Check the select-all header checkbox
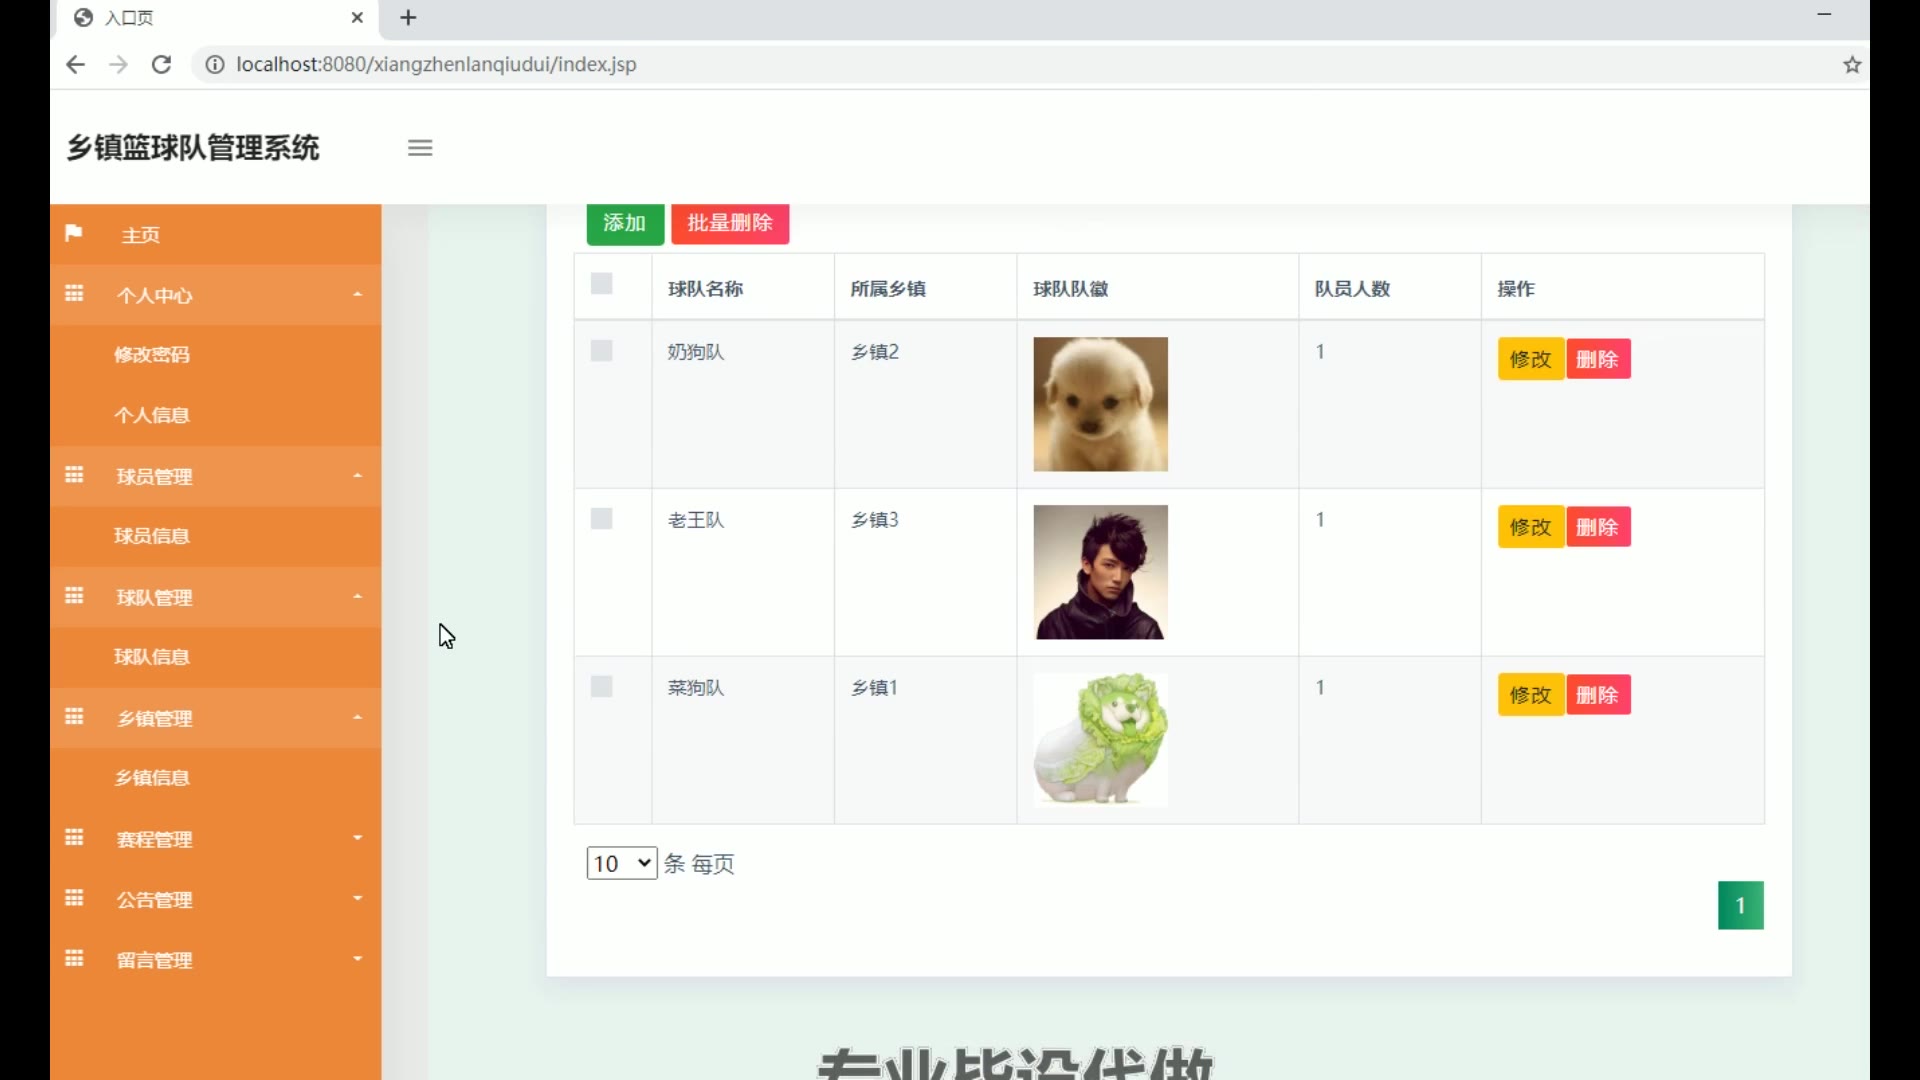 click(601, 284)
